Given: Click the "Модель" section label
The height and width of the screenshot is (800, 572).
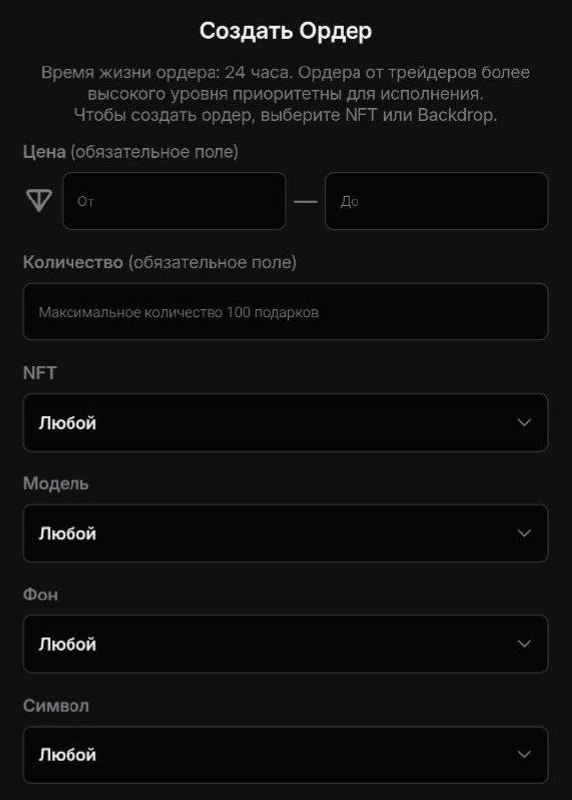Looking at the screenshot, I should coord(56,484).
